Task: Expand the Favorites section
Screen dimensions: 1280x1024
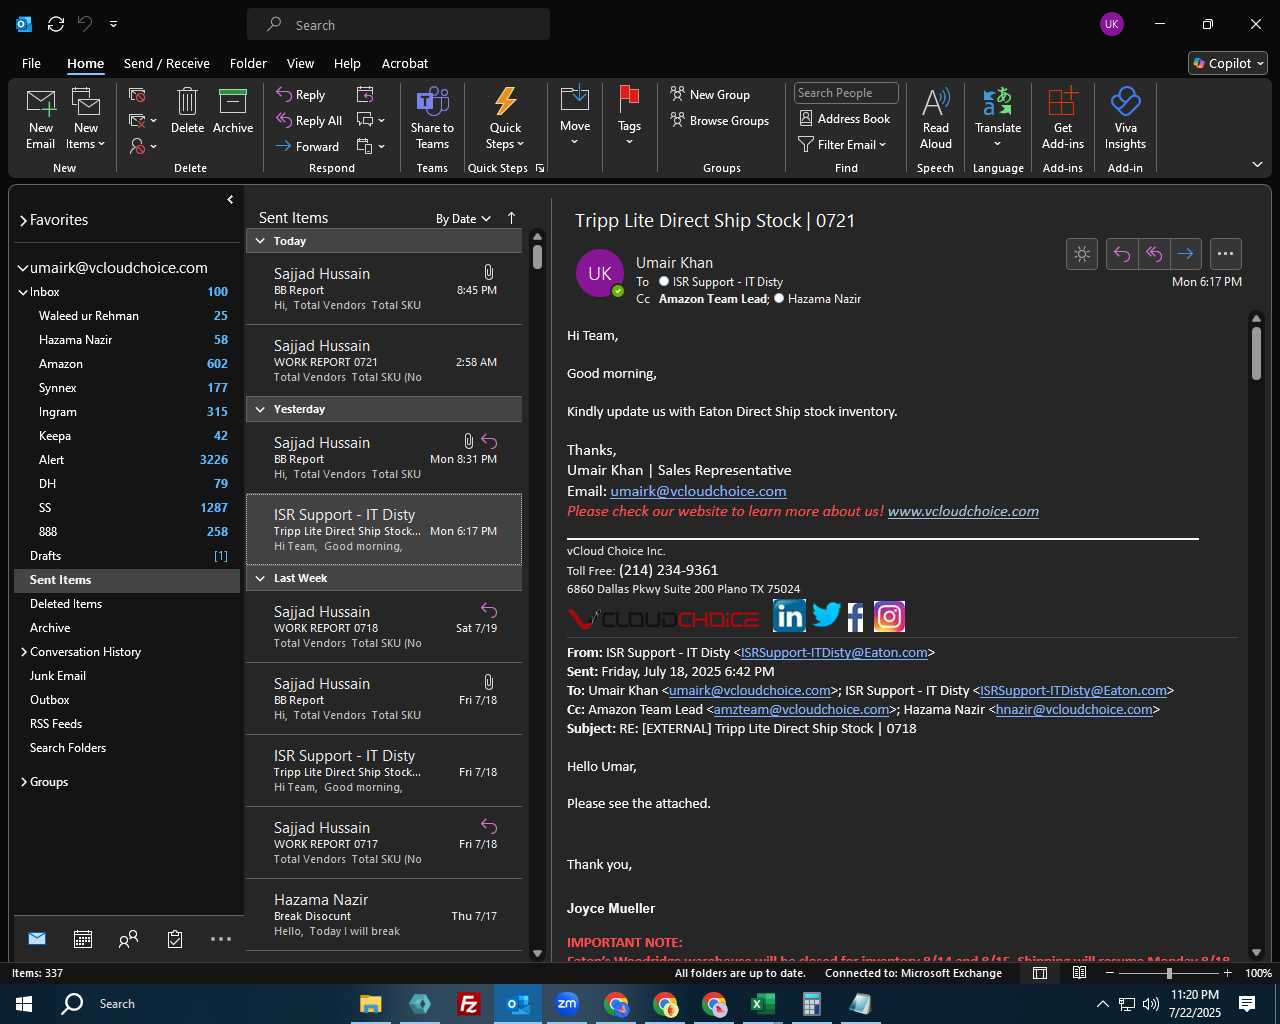Action: (23, 220)
